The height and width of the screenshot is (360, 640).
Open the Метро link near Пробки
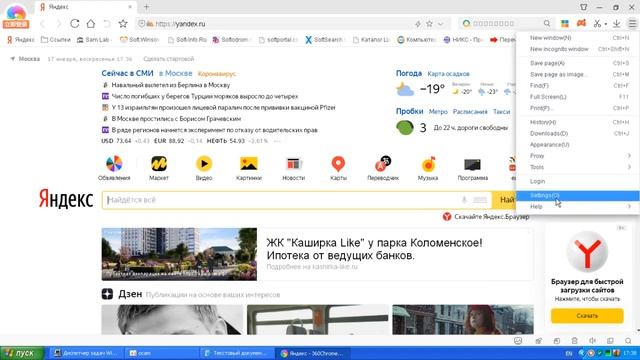[438, 111]
